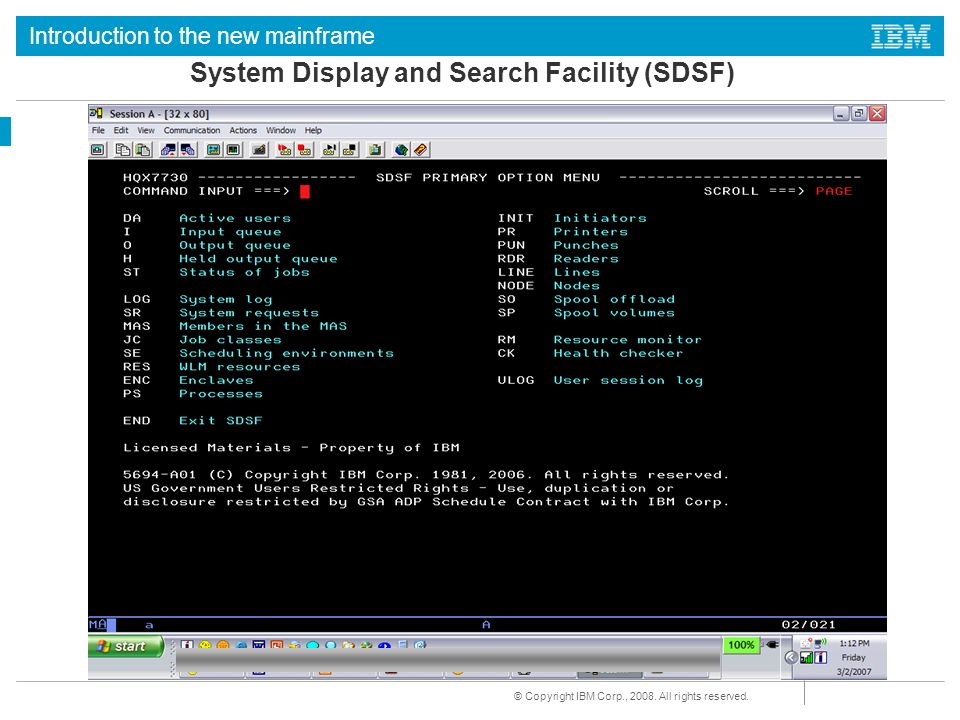This screenshot has height=720, width=960.
Task: Click the 'Enclaves' option text
Action: coord(216,380)
